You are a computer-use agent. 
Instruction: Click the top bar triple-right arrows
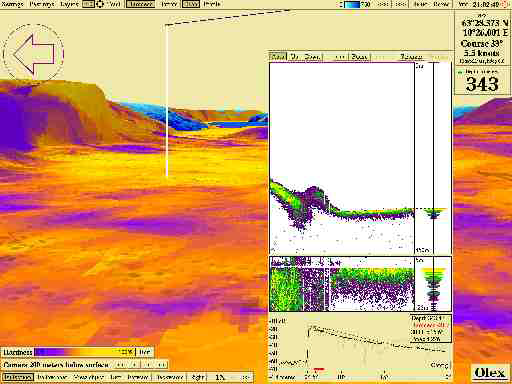pyautogui.click(x=401, y=4)
